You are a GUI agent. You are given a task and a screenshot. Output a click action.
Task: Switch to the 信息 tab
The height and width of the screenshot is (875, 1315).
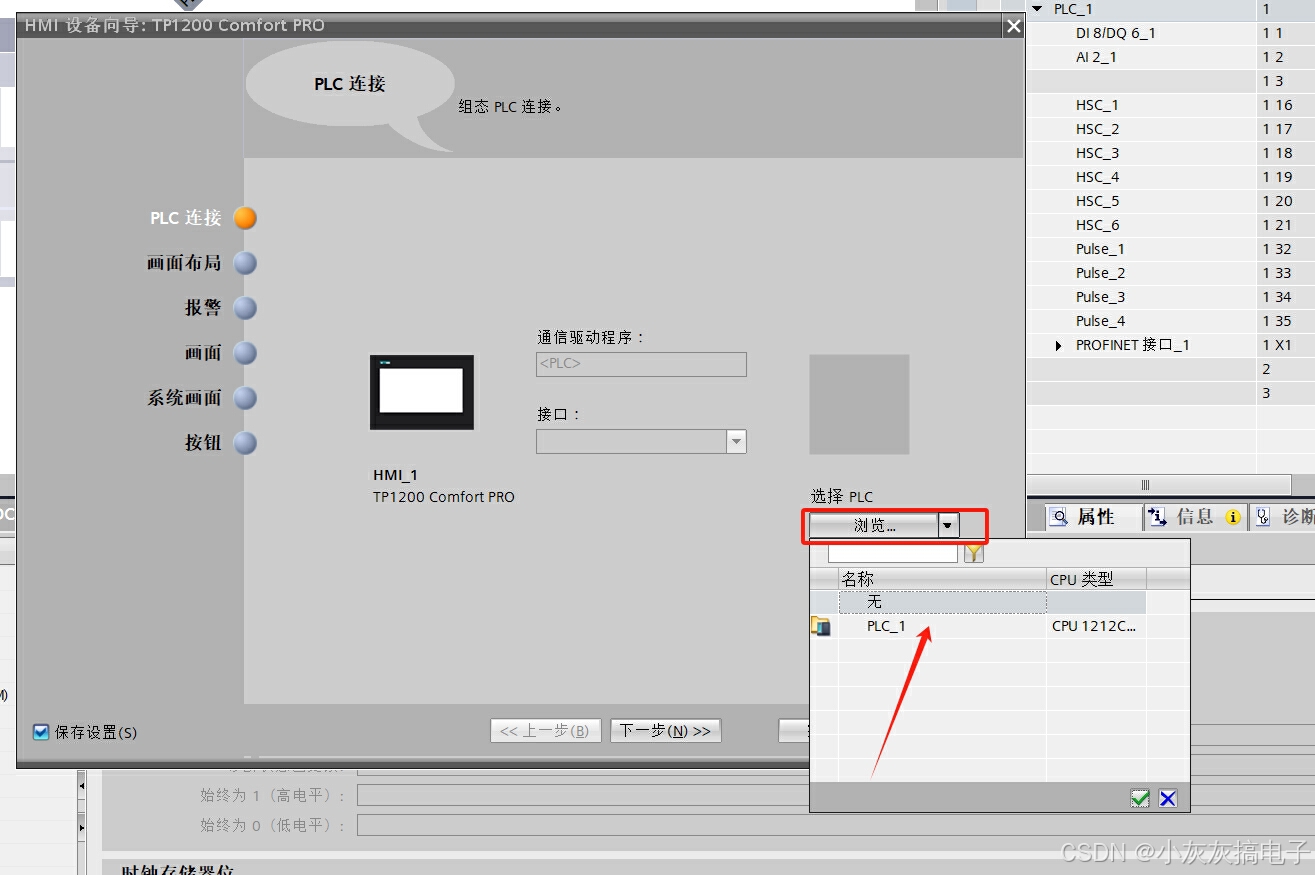coord(1194,517)
